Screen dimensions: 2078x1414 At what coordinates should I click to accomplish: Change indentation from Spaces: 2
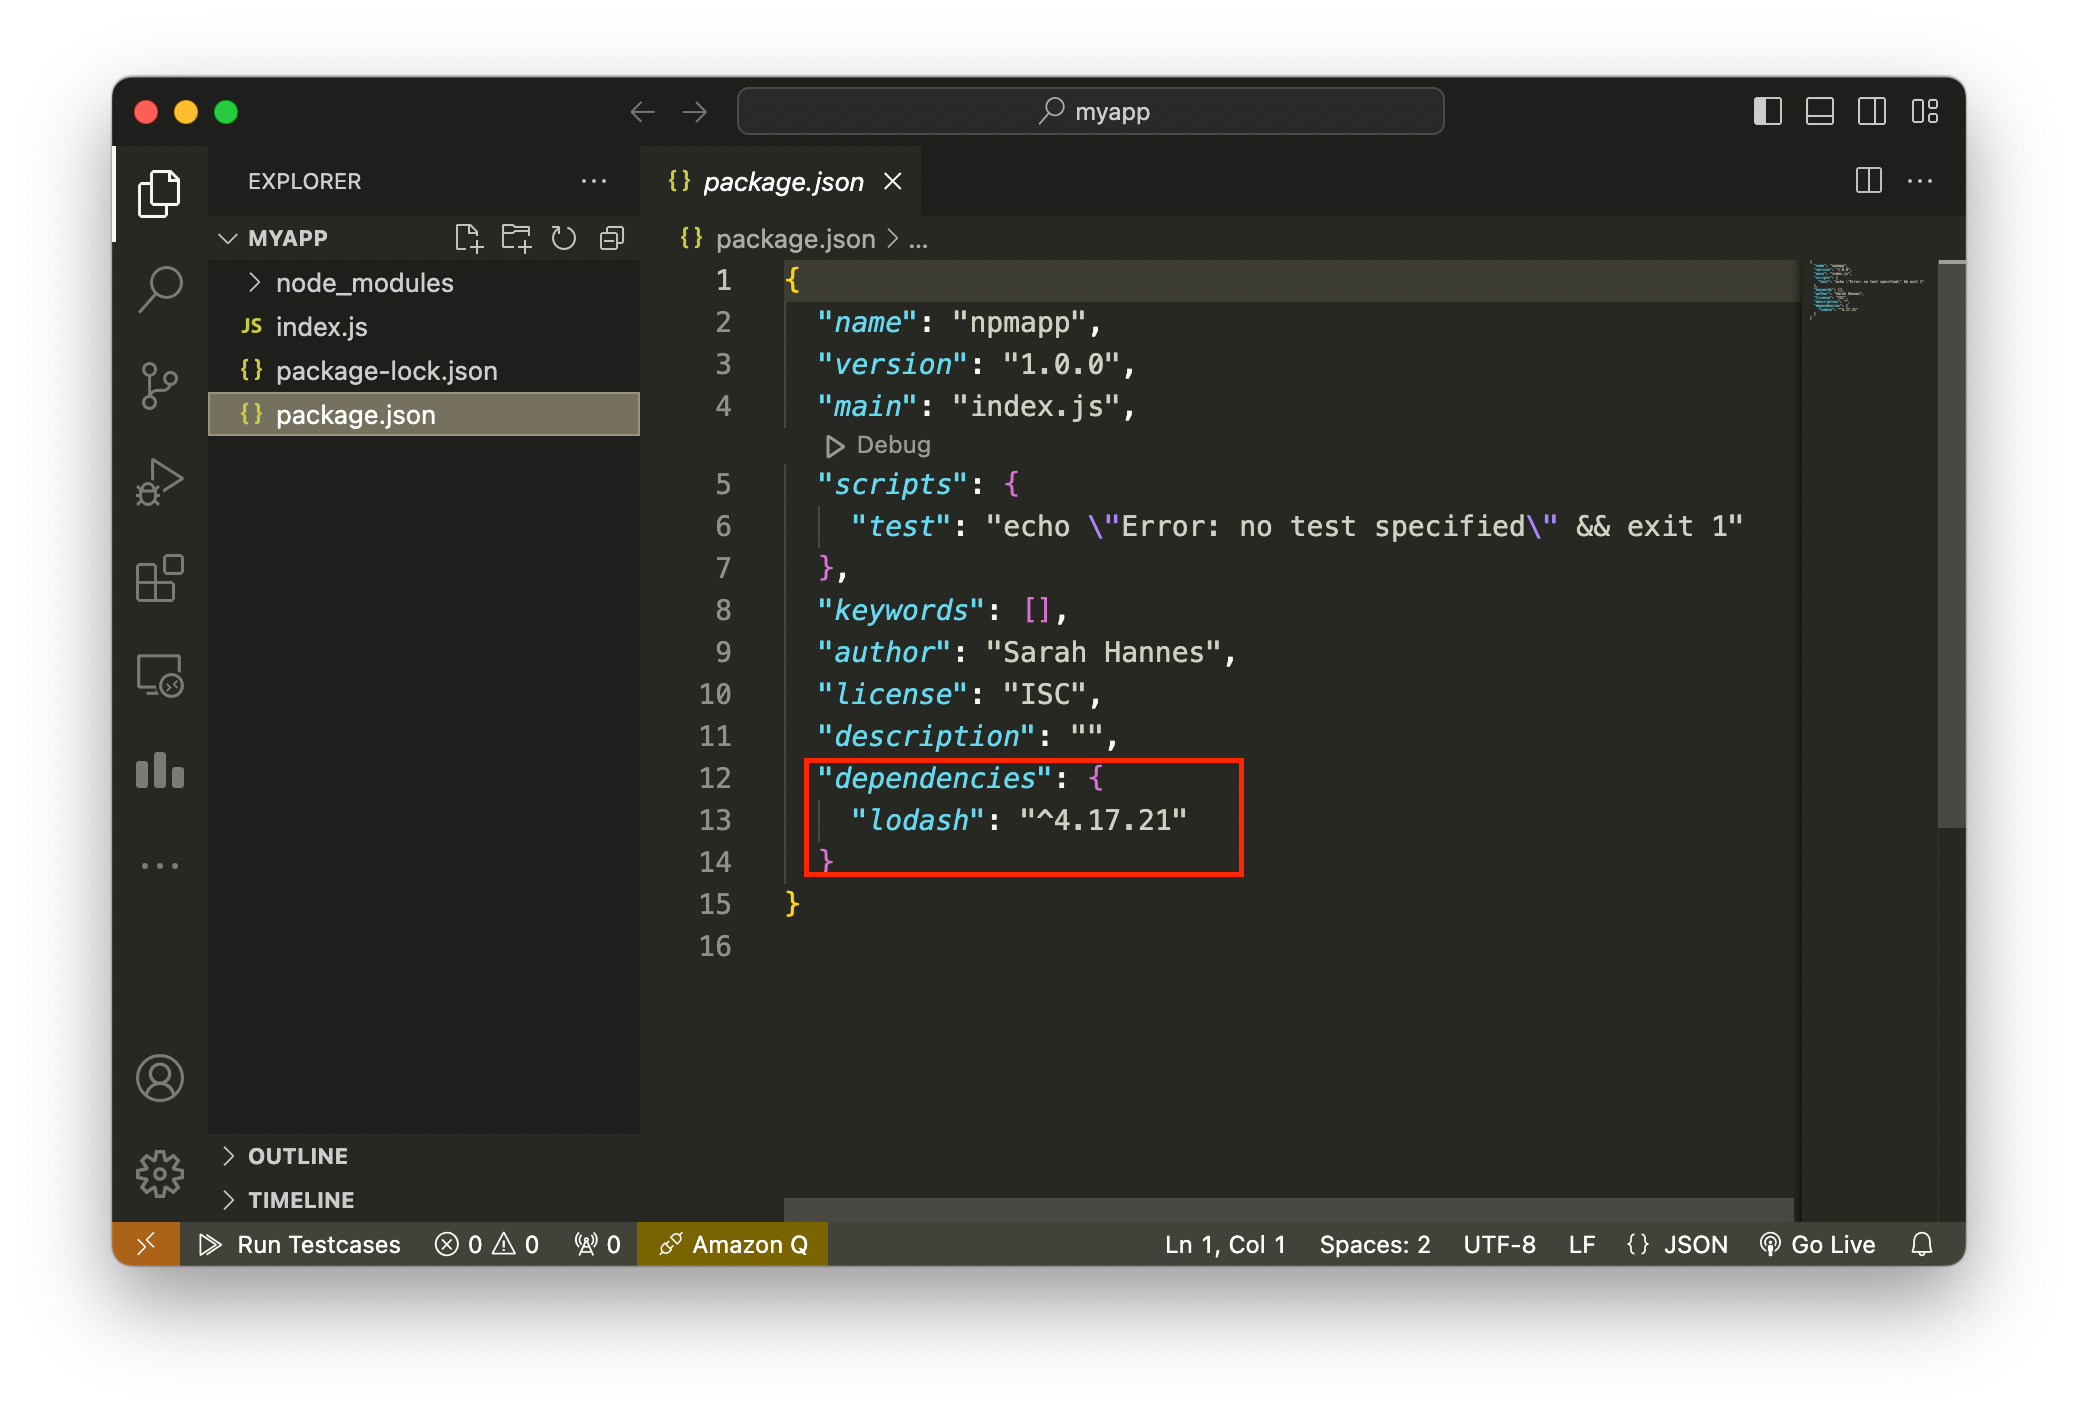pyautogui.click(x=1374, y=1244)
